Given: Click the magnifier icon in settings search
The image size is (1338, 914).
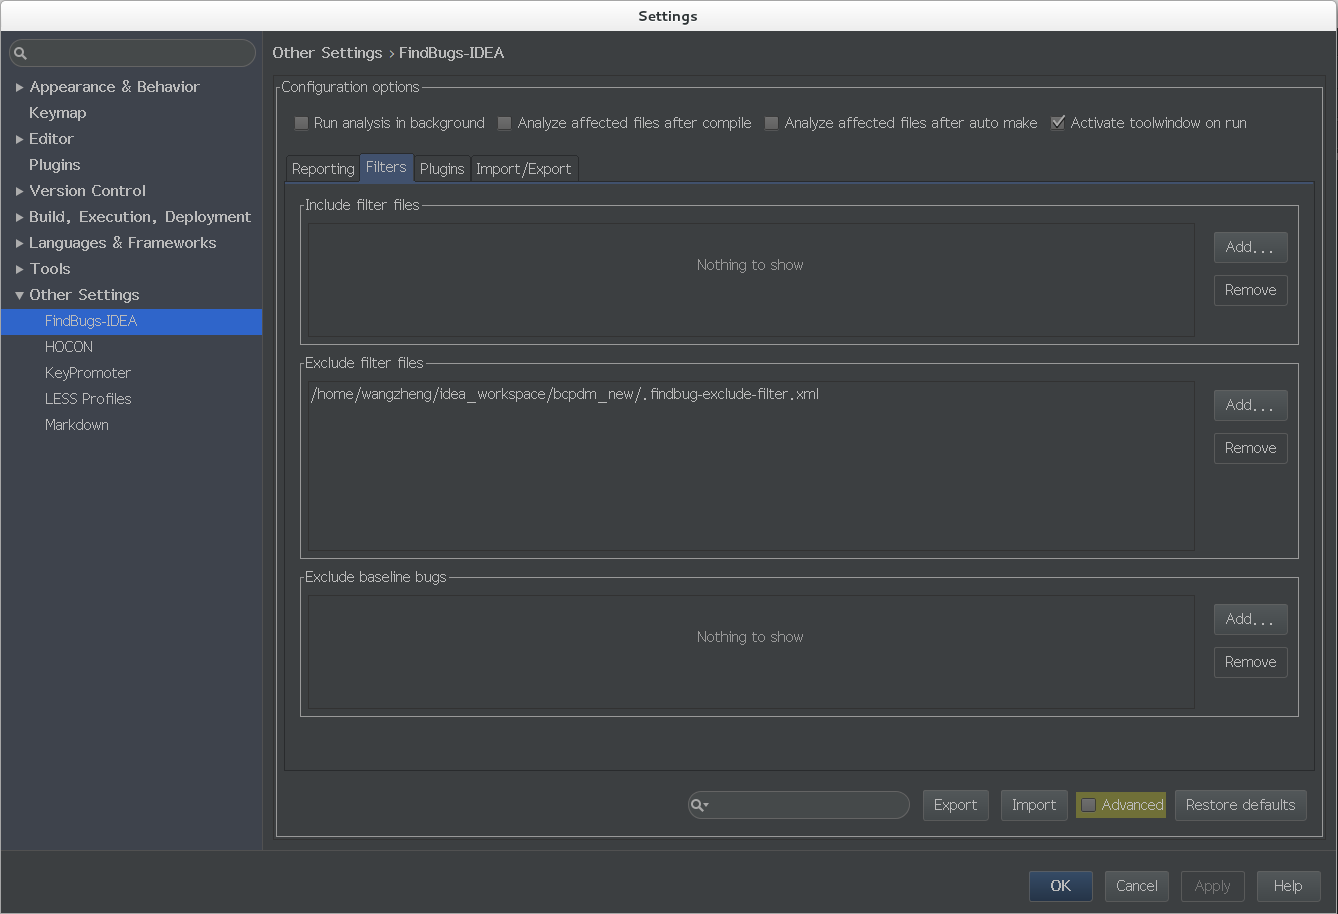Looking at the screenshot, I should (x=20, y=53).
